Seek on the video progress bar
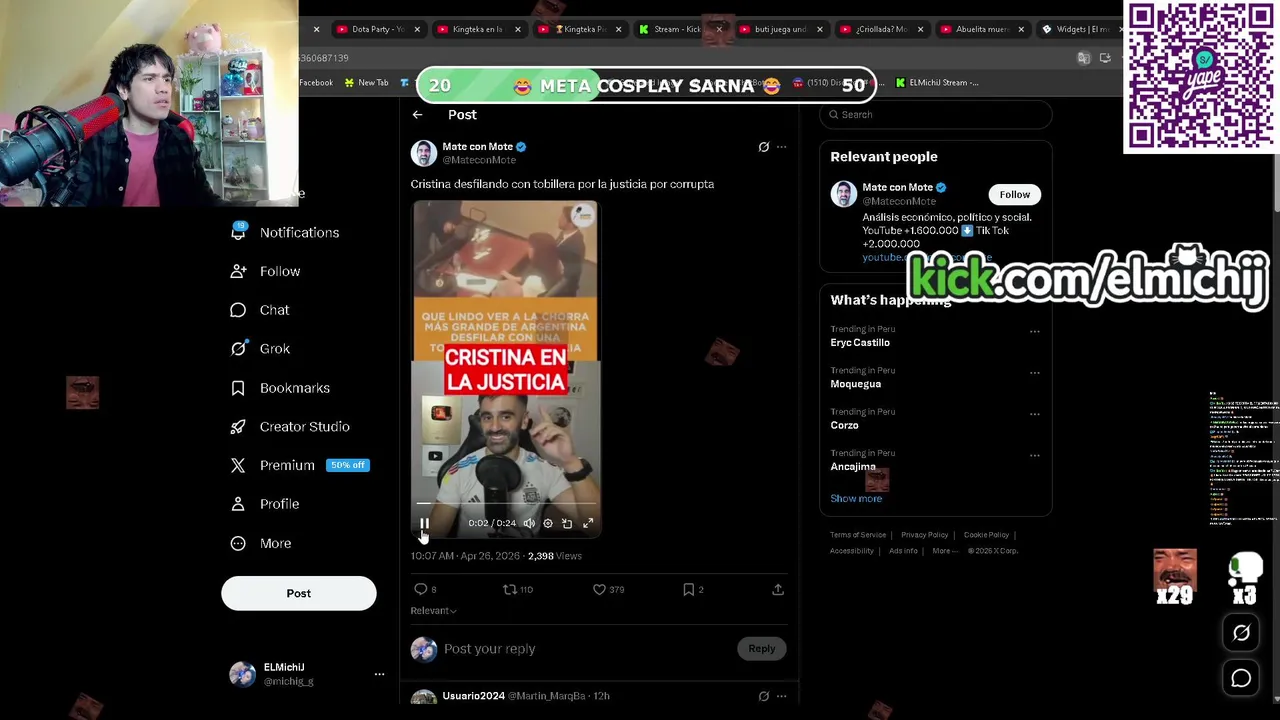 (505, 505)
